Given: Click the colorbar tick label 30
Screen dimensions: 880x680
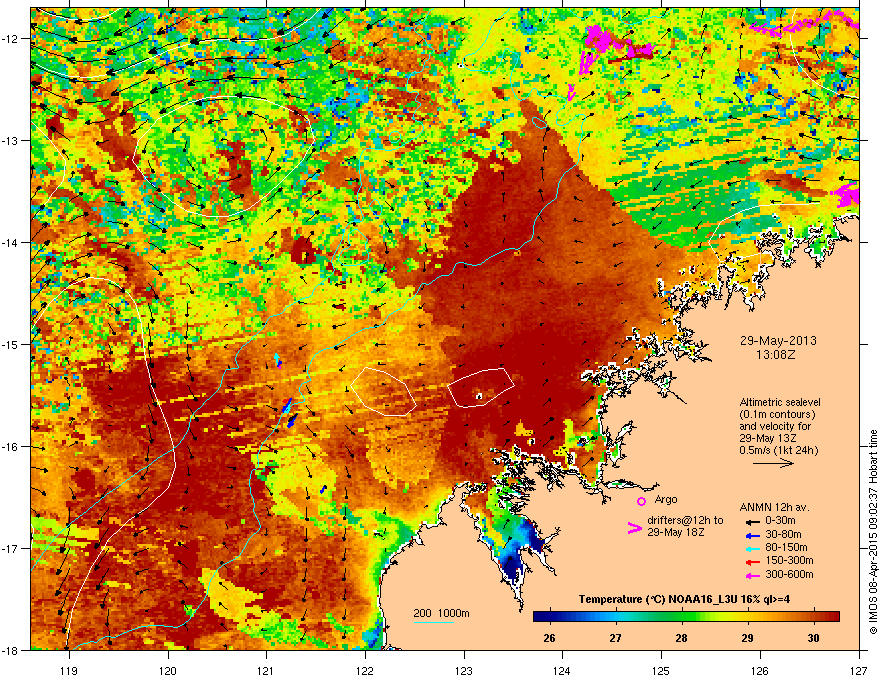Looking at the screenshot, I should click(x=813, y=638).
